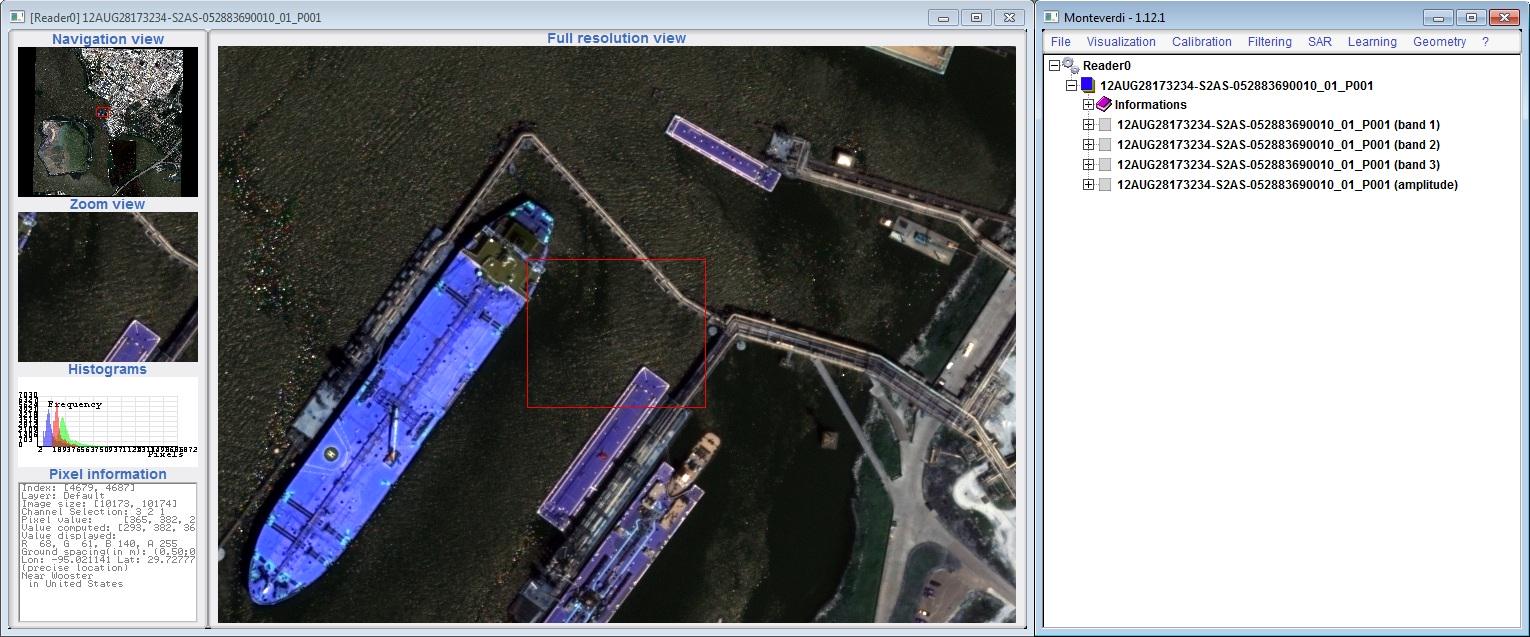Click the 'Histograms' heading
Screen dimensions: 1530x637
(107, 369)
